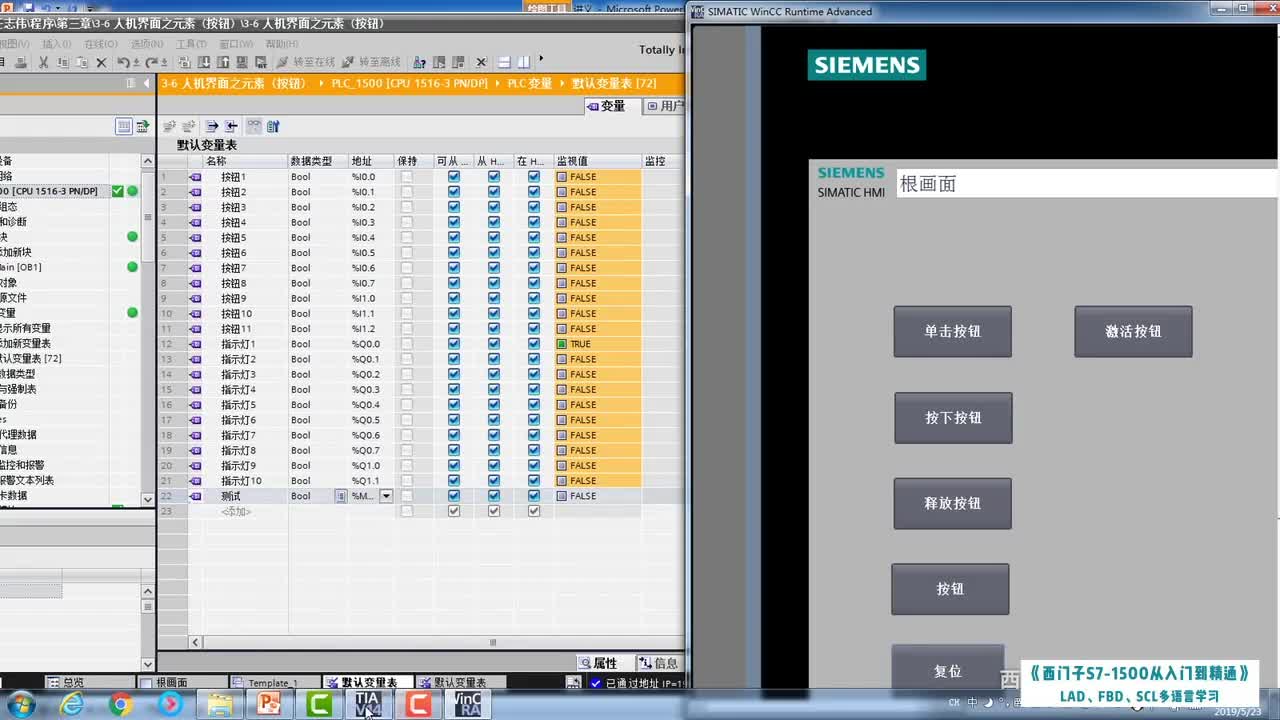Toggle Writable from HMI checkbox for 指示灯10
Image resolution: width=1280 pixels, height=720 pixels.
(x=493, y=481)
